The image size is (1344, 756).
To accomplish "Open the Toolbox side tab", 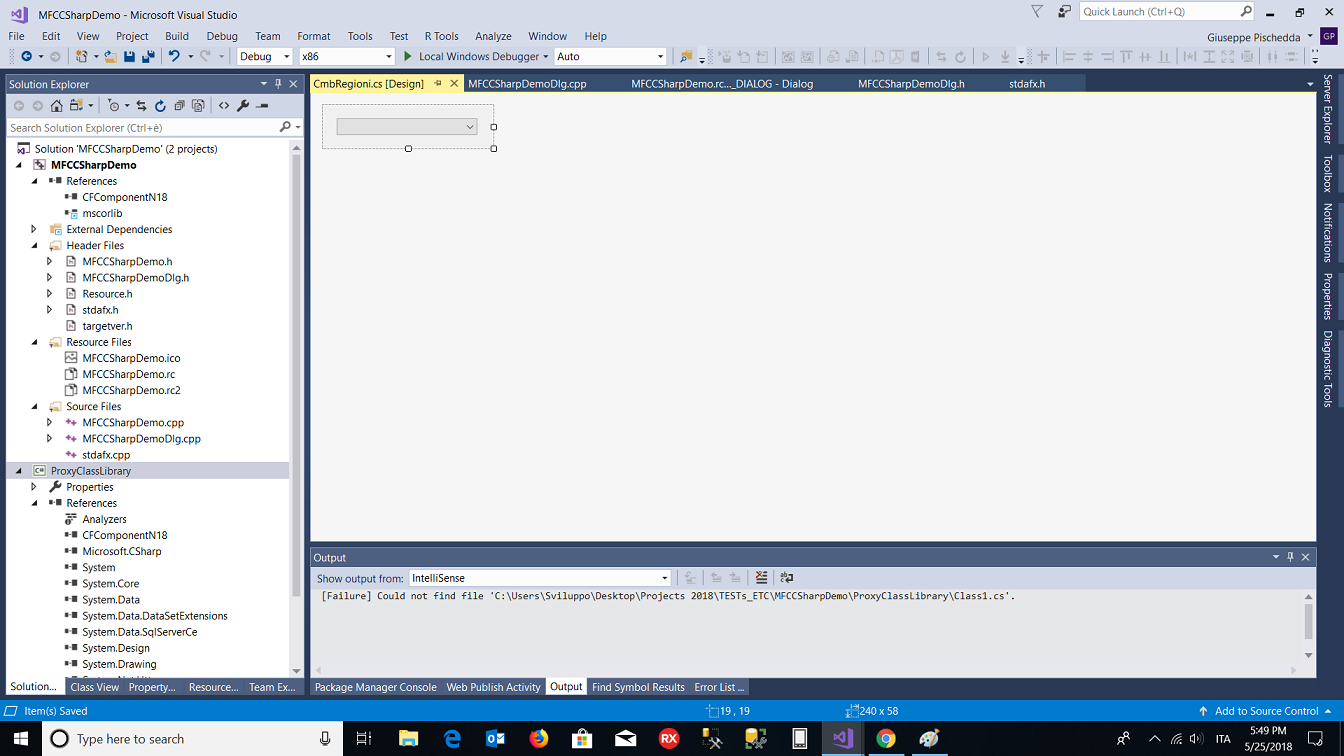I will 1328,173.
